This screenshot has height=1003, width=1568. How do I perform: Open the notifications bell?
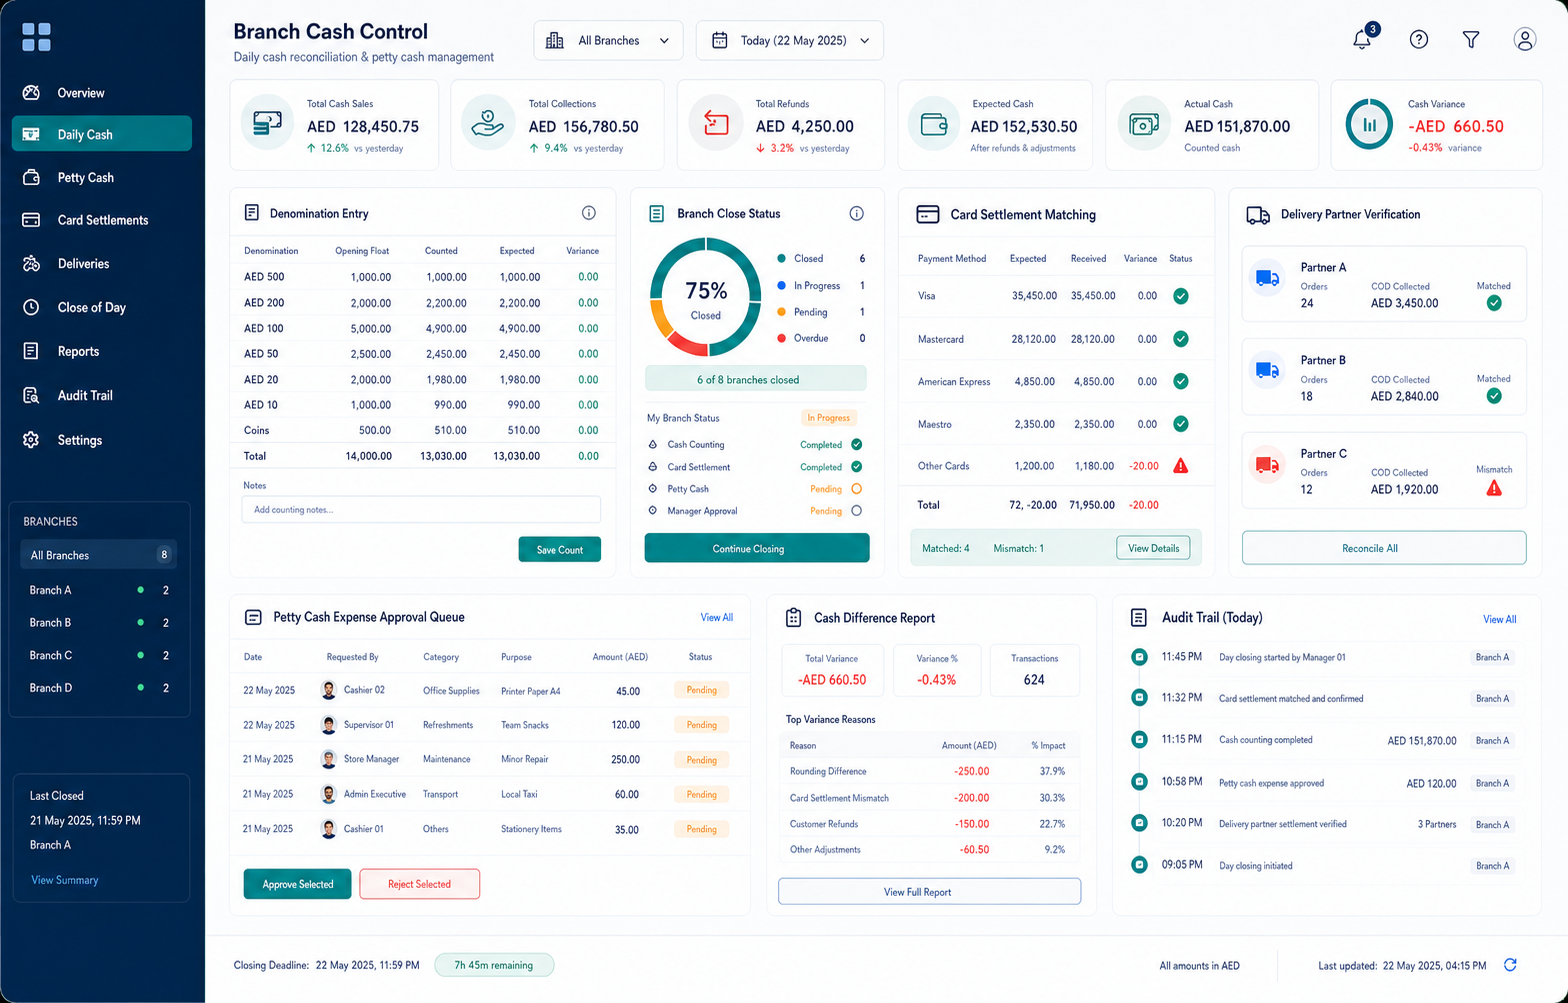[1362, 39]
